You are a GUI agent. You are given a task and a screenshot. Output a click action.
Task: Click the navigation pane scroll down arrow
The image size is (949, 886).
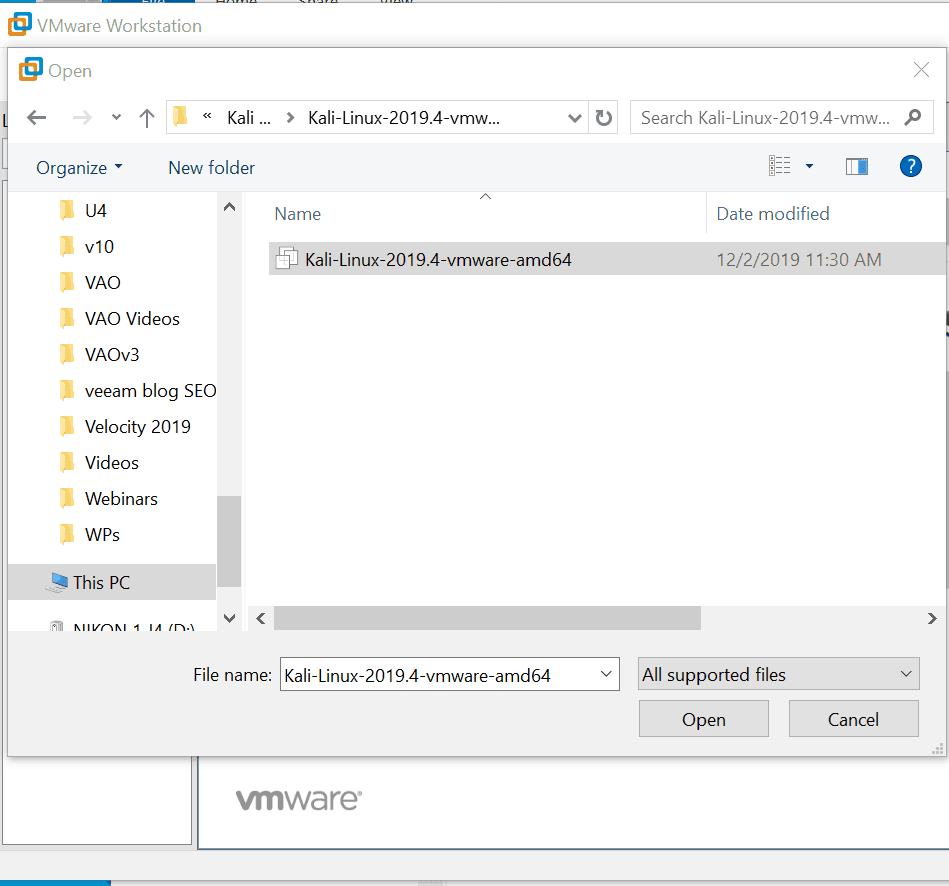pyautogui.click(x=229, y=618)
